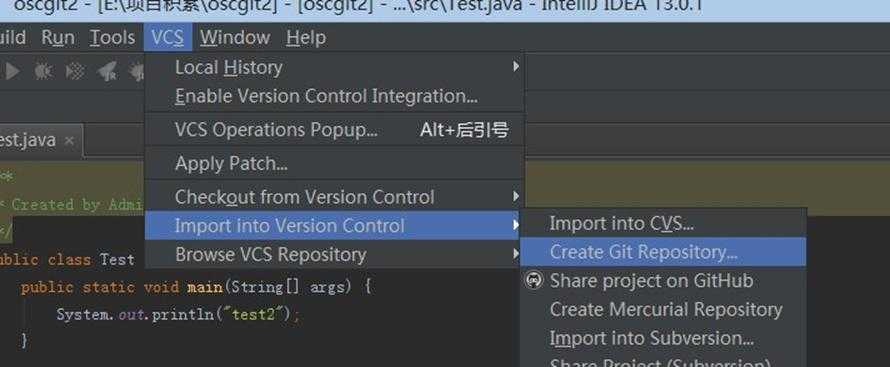Click the GitHub icon beside Share project
Image resolution: width=890 pixels, height=367 pixels.
click(534, 280)
